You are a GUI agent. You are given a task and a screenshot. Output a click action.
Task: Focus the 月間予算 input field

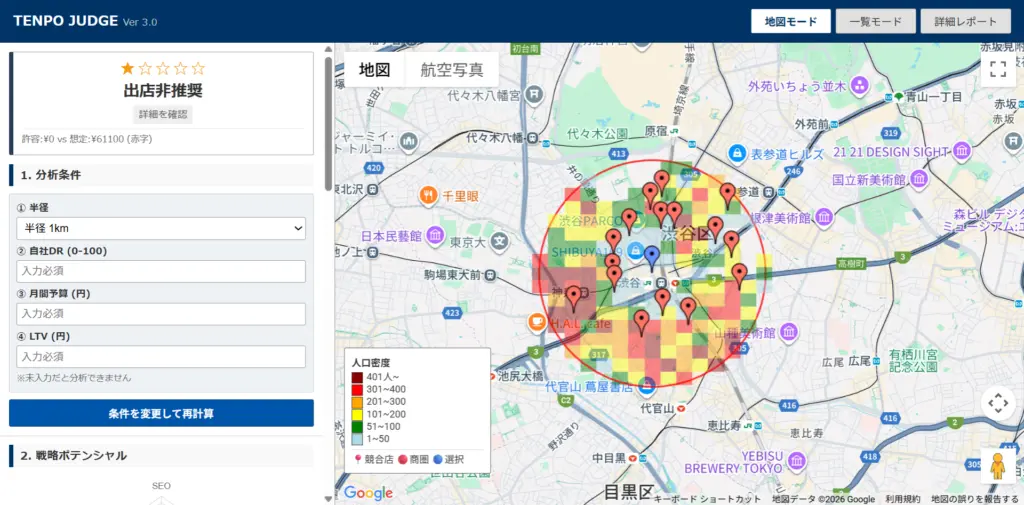click(x=161, y=314)
